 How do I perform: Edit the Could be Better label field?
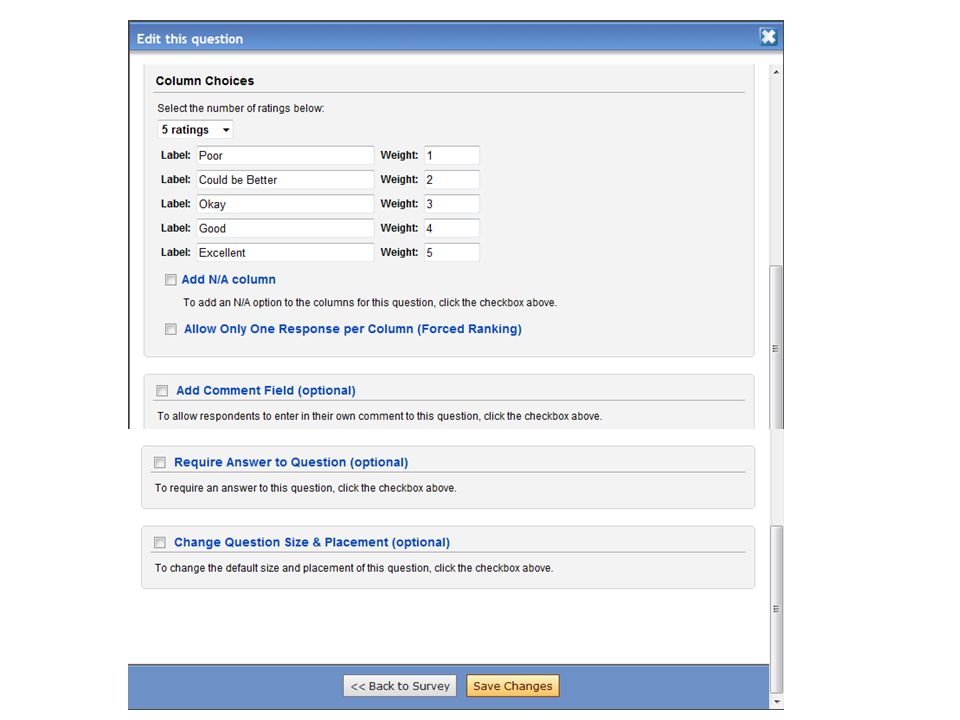click(285, 179)
